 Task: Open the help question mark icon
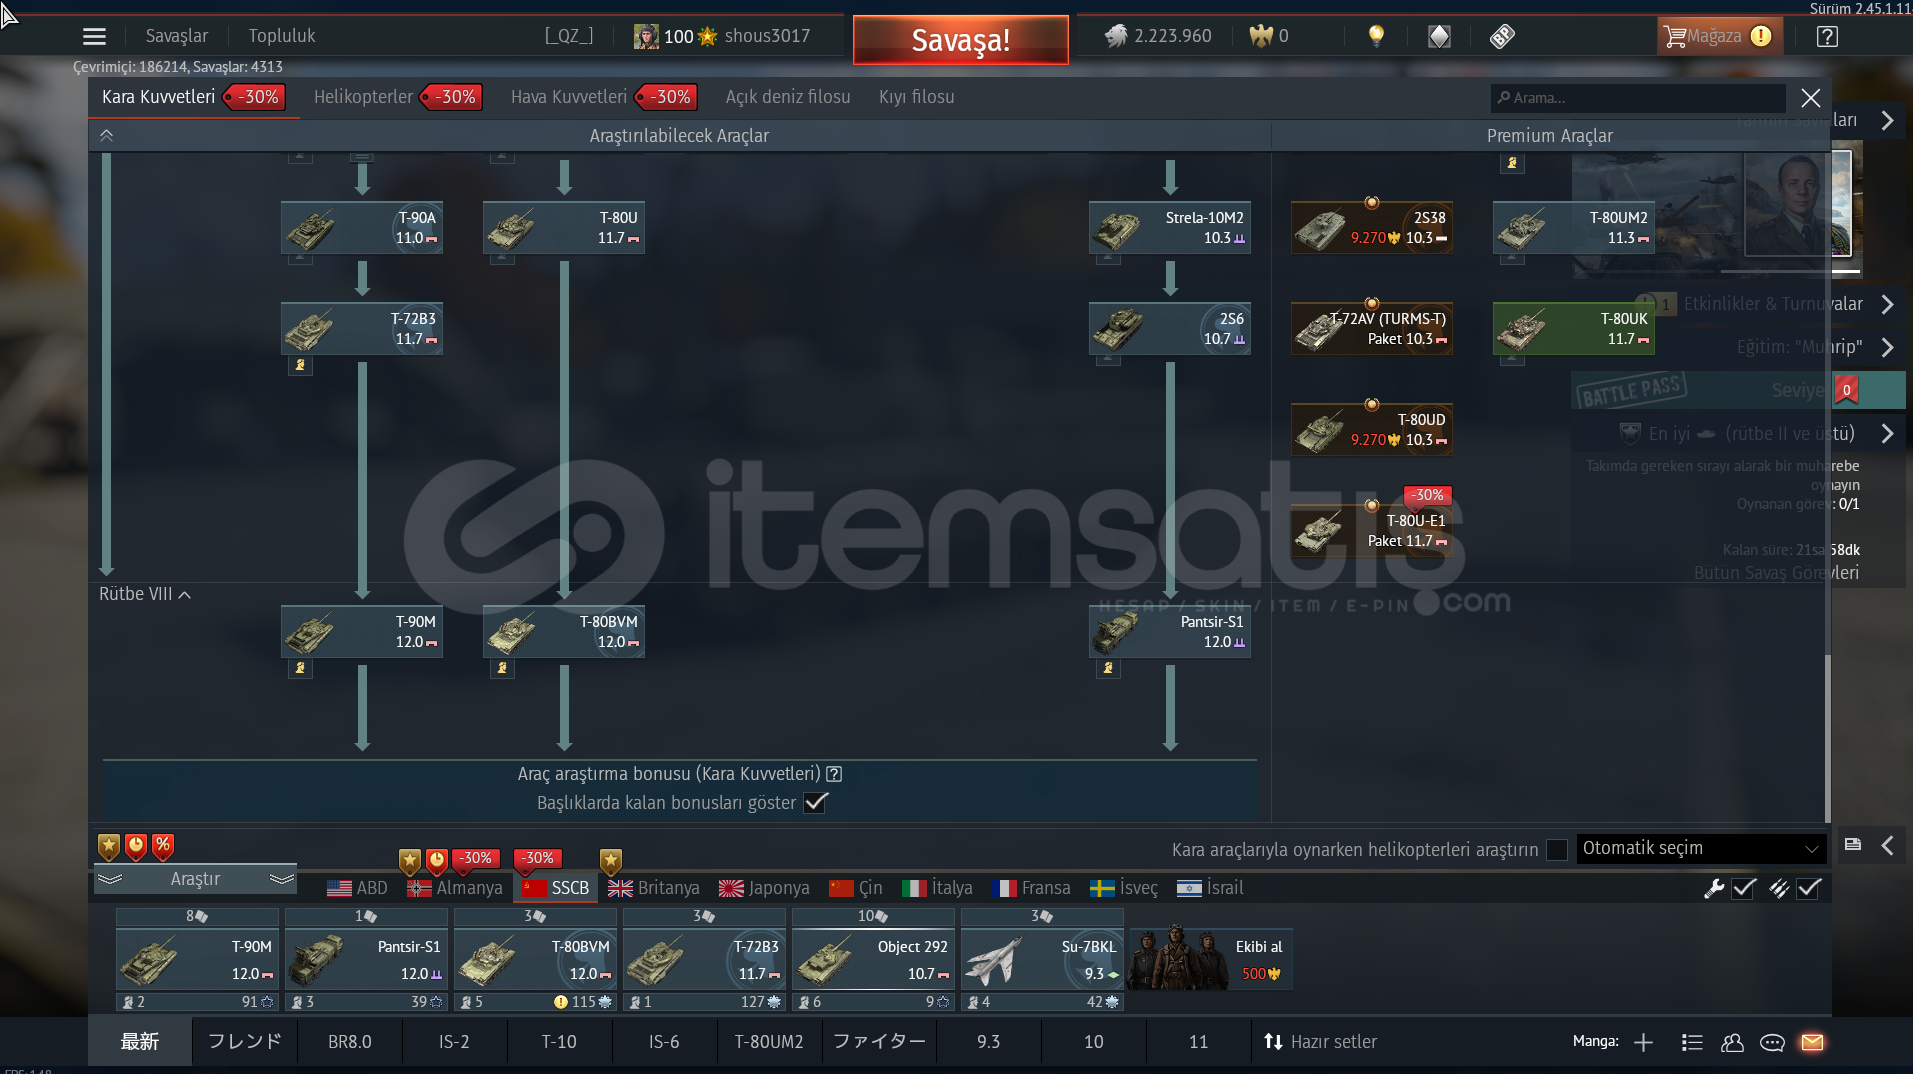click(x=1827, y=37)
